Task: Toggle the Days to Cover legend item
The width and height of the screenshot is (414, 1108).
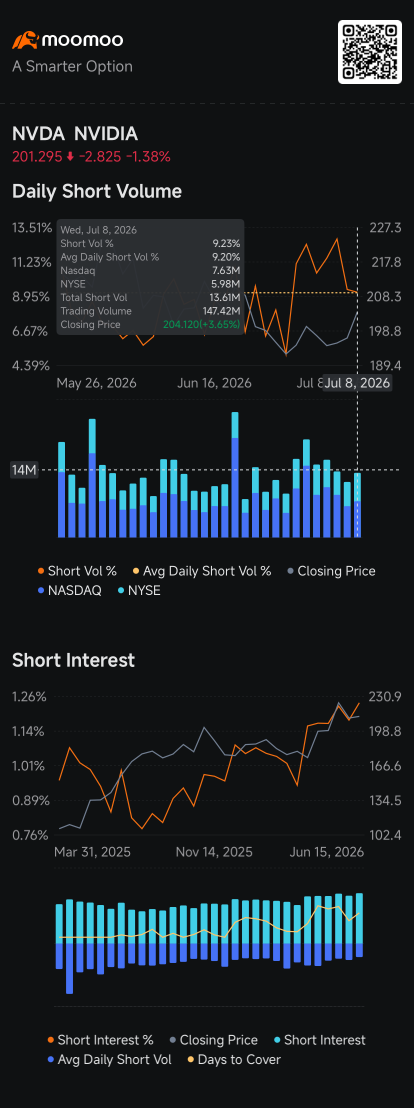Action: tap(233, 1060)
